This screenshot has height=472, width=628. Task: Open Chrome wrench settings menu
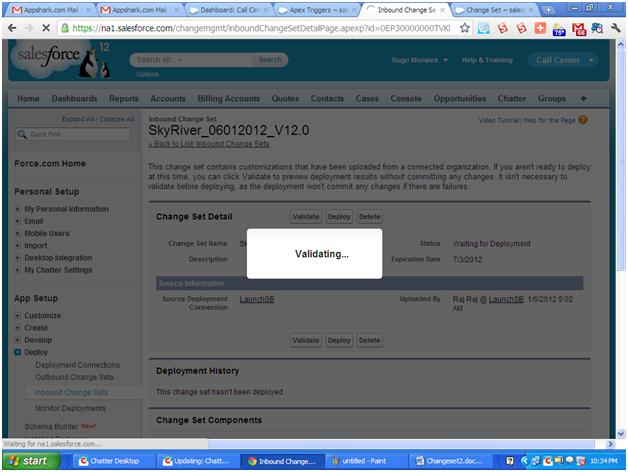pos(616,28)
